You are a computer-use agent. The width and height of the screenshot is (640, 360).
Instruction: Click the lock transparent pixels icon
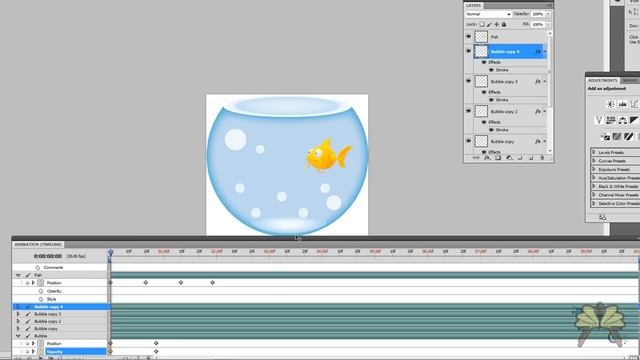(x=482, y=24)
